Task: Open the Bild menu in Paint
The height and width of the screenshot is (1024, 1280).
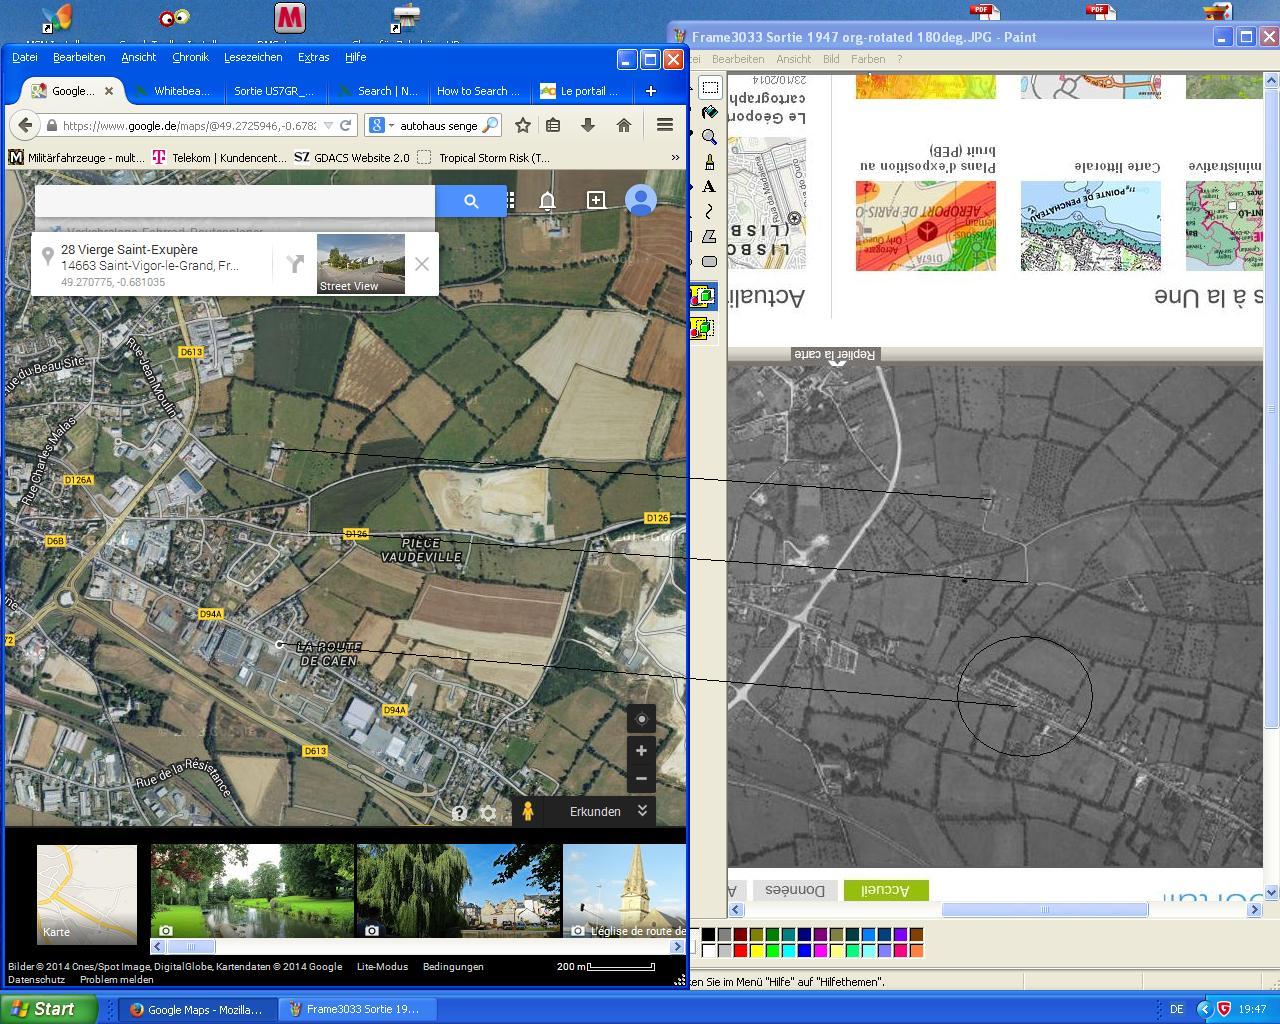Action: click(x=831, y=59)
